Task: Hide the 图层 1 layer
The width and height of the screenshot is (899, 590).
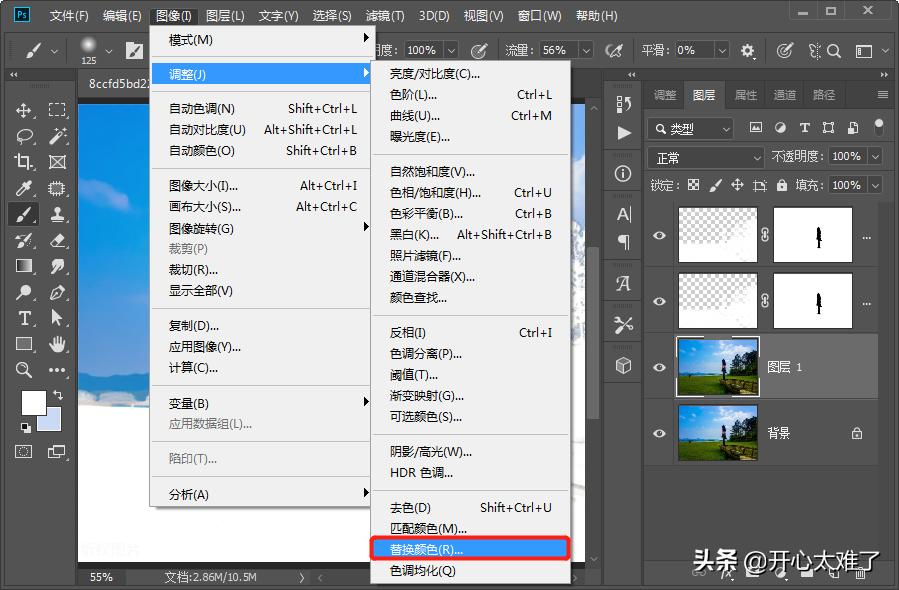Action: [x=659, y=366]
